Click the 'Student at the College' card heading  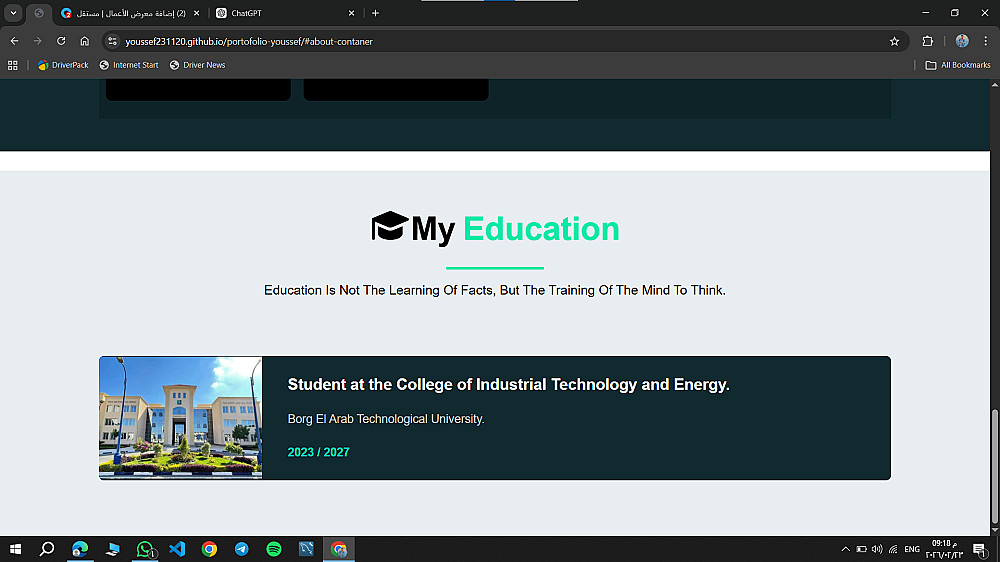click(x=508, y=385)
